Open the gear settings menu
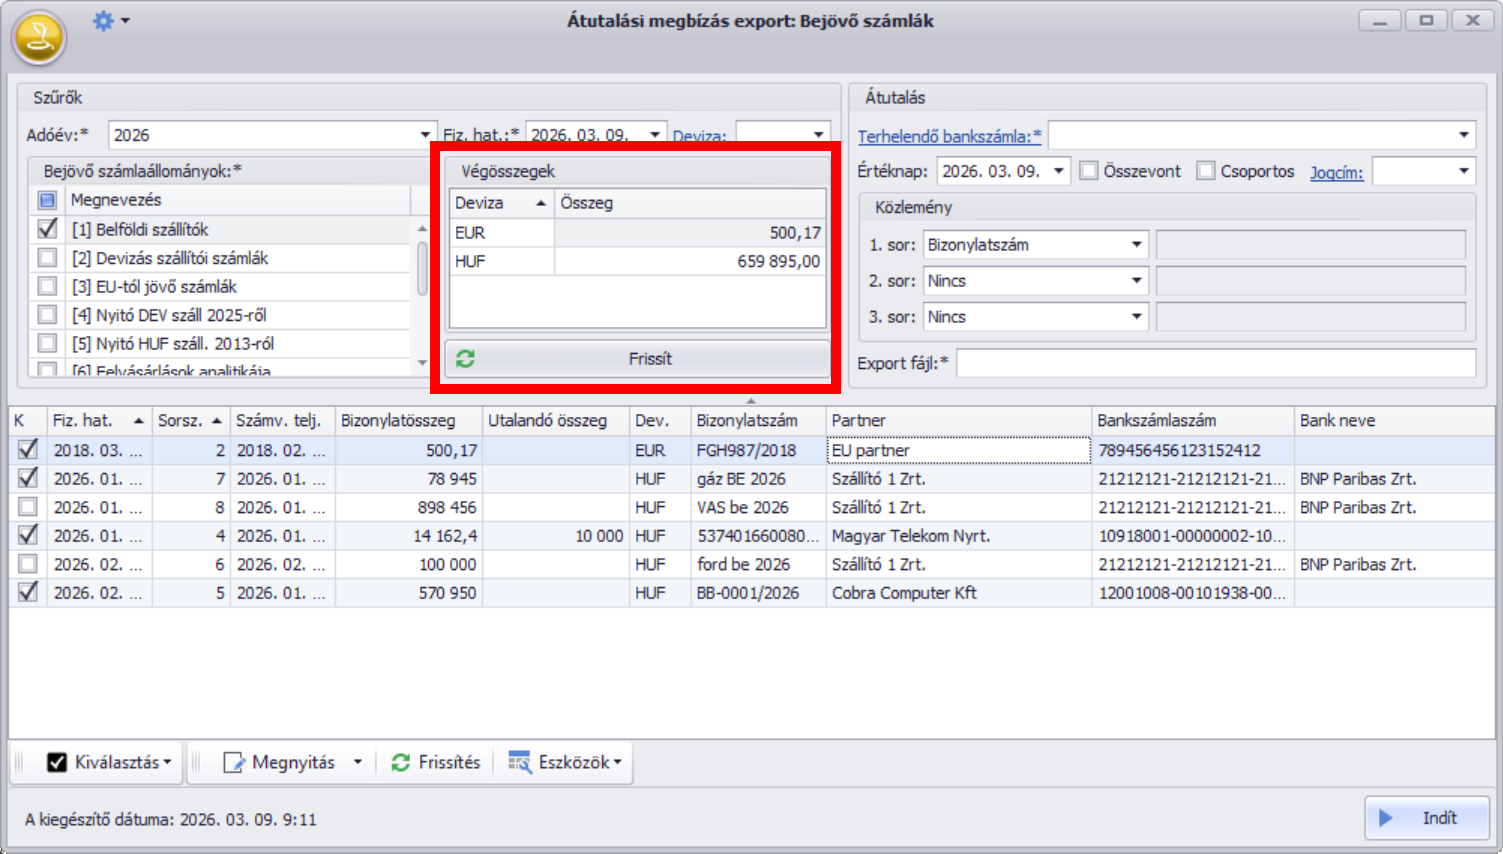This screenshot has width=1503, height=854. tap(104, 21)
